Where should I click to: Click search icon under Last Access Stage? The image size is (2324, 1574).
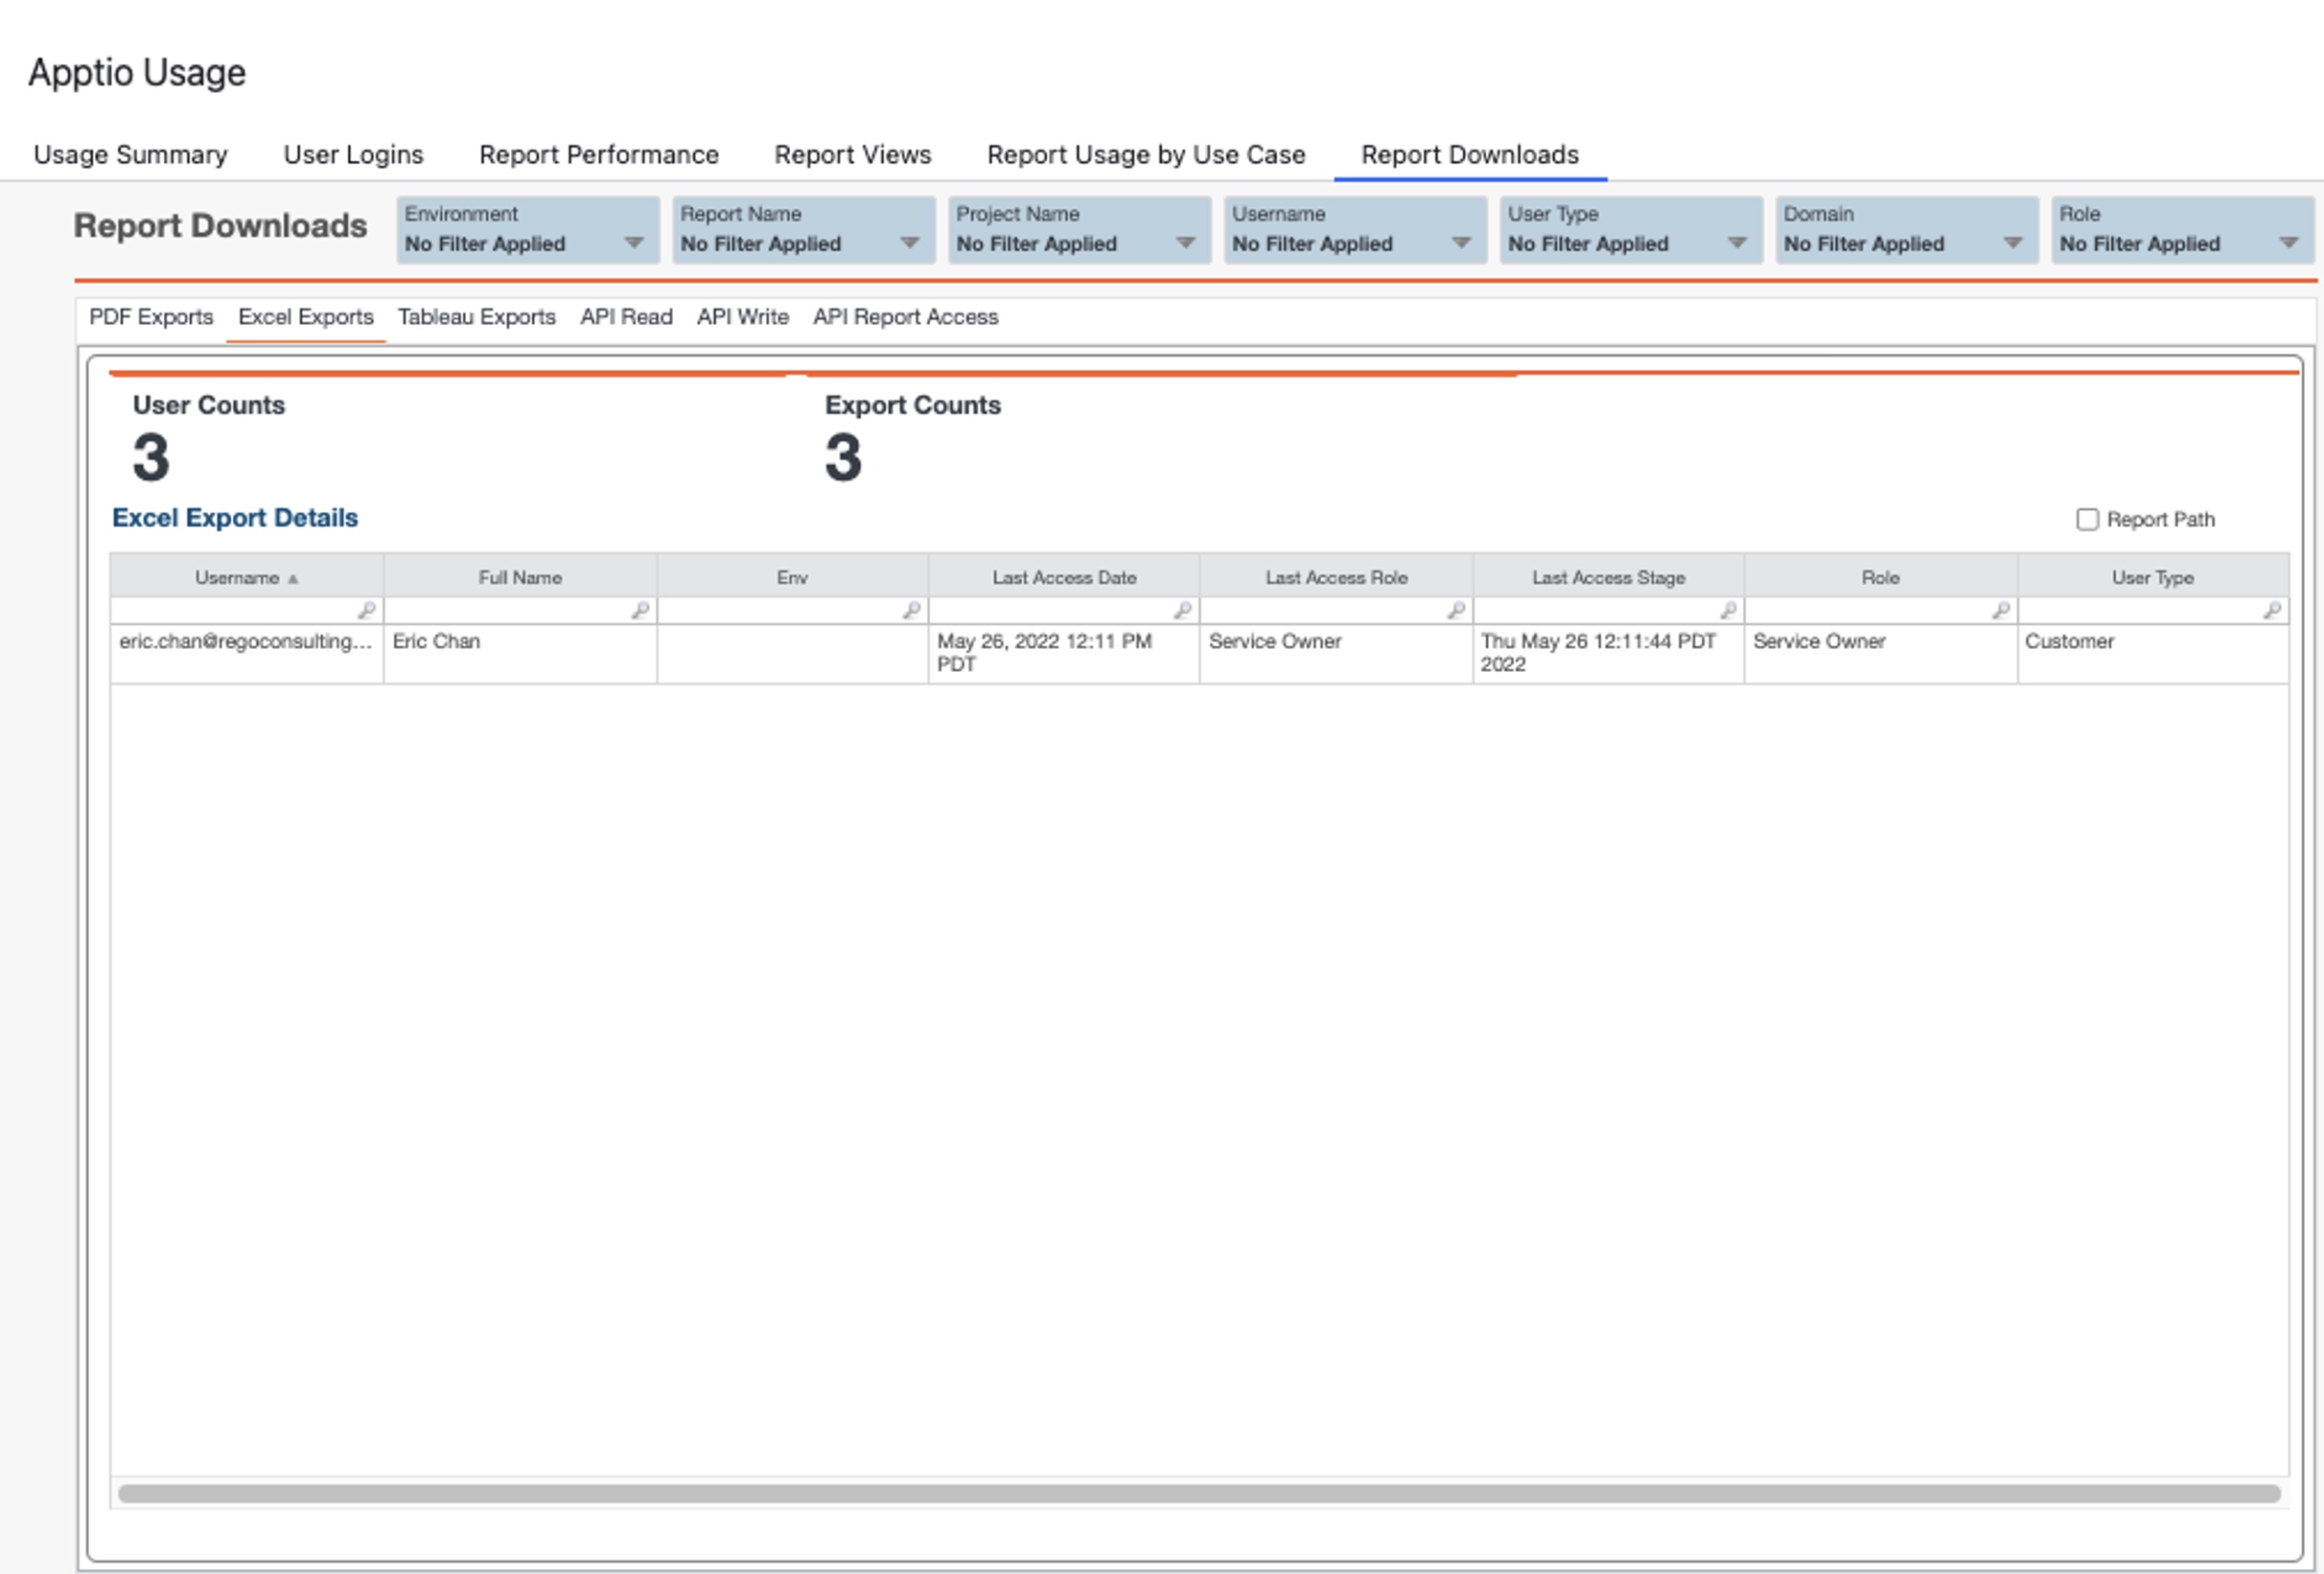(1728, 610)
